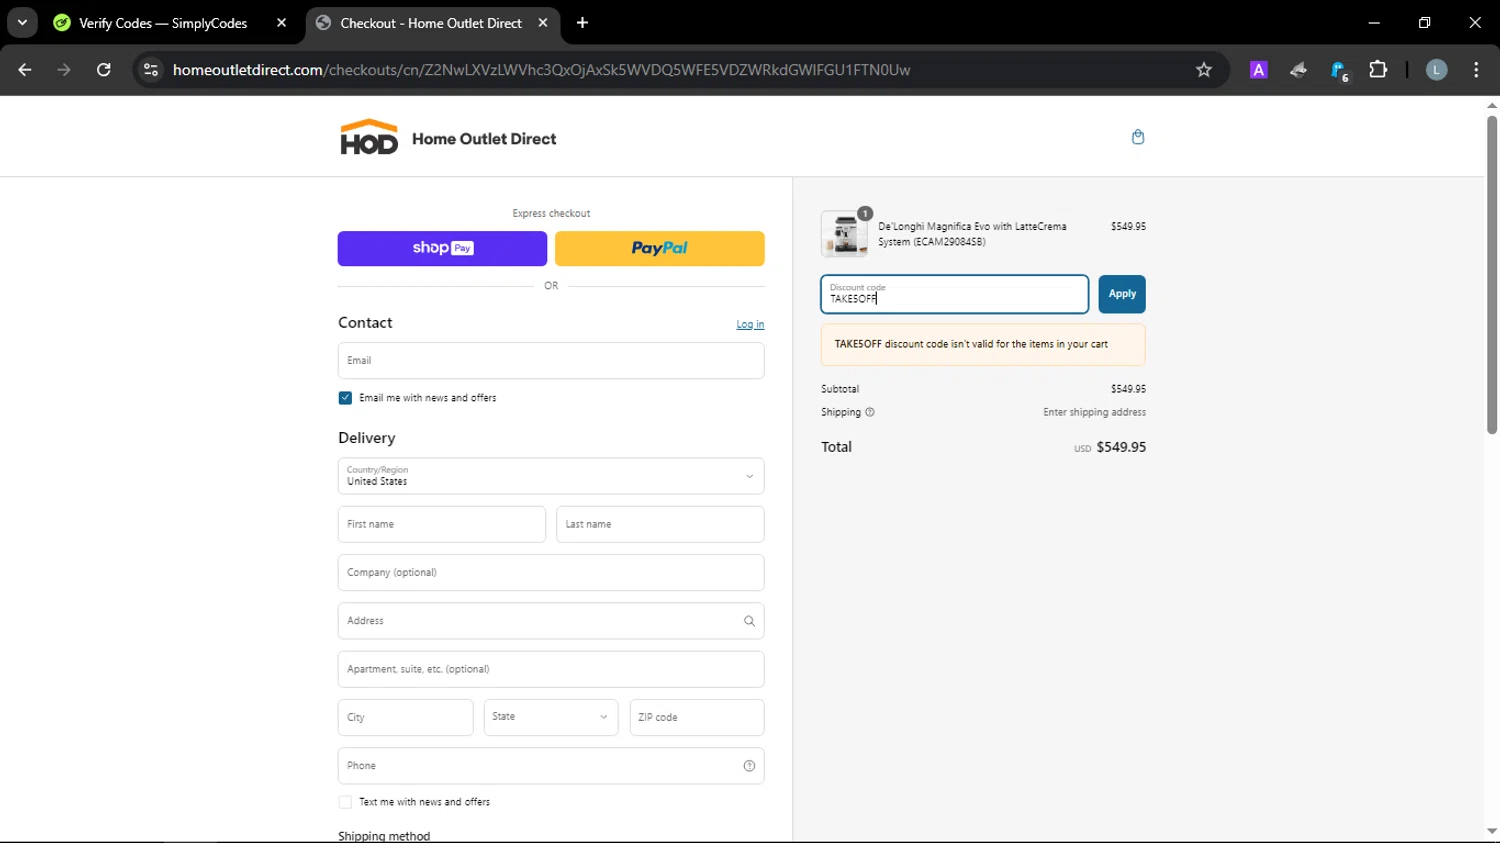The image size is (1500, 843).
Task: Open a new browser tab
Action: [582, 23]
